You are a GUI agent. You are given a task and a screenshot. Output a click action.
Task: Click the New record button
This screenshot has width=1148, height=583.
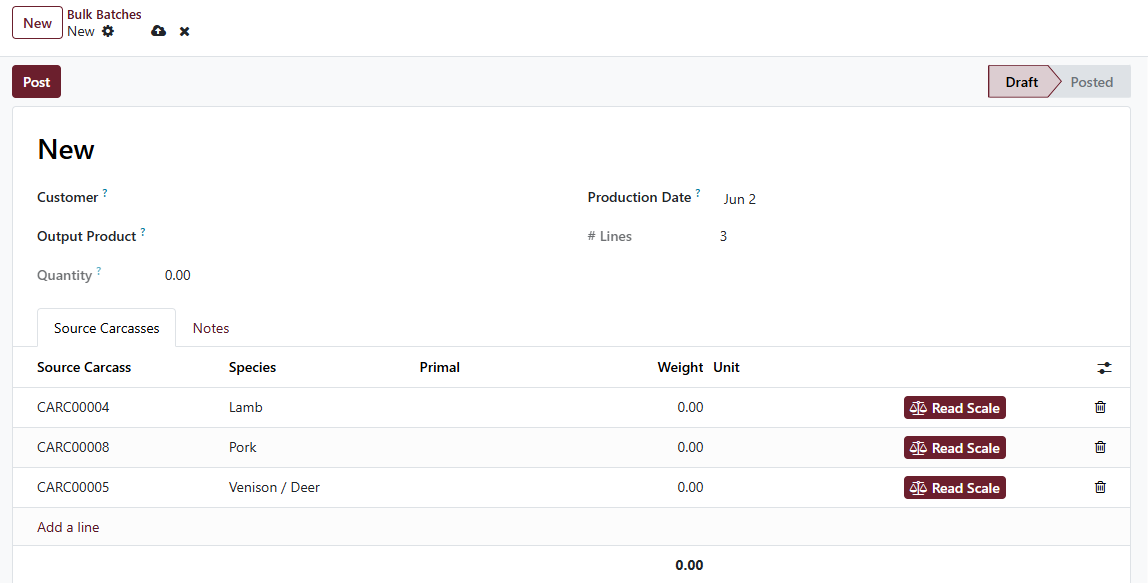point(37,23)
